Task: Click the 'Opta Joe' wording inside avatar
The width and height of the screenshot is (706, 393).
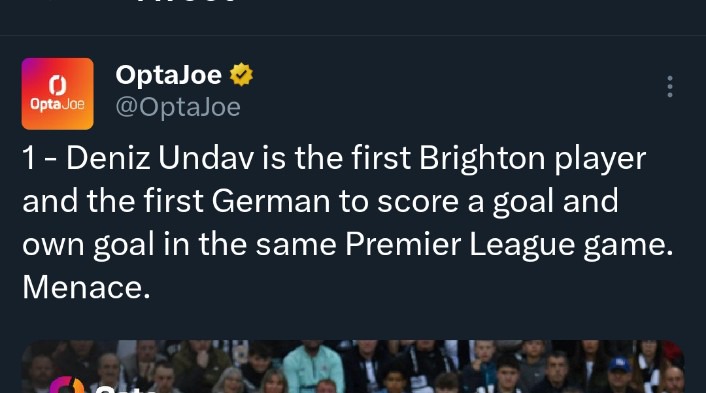Action: [x=58, y=104]
